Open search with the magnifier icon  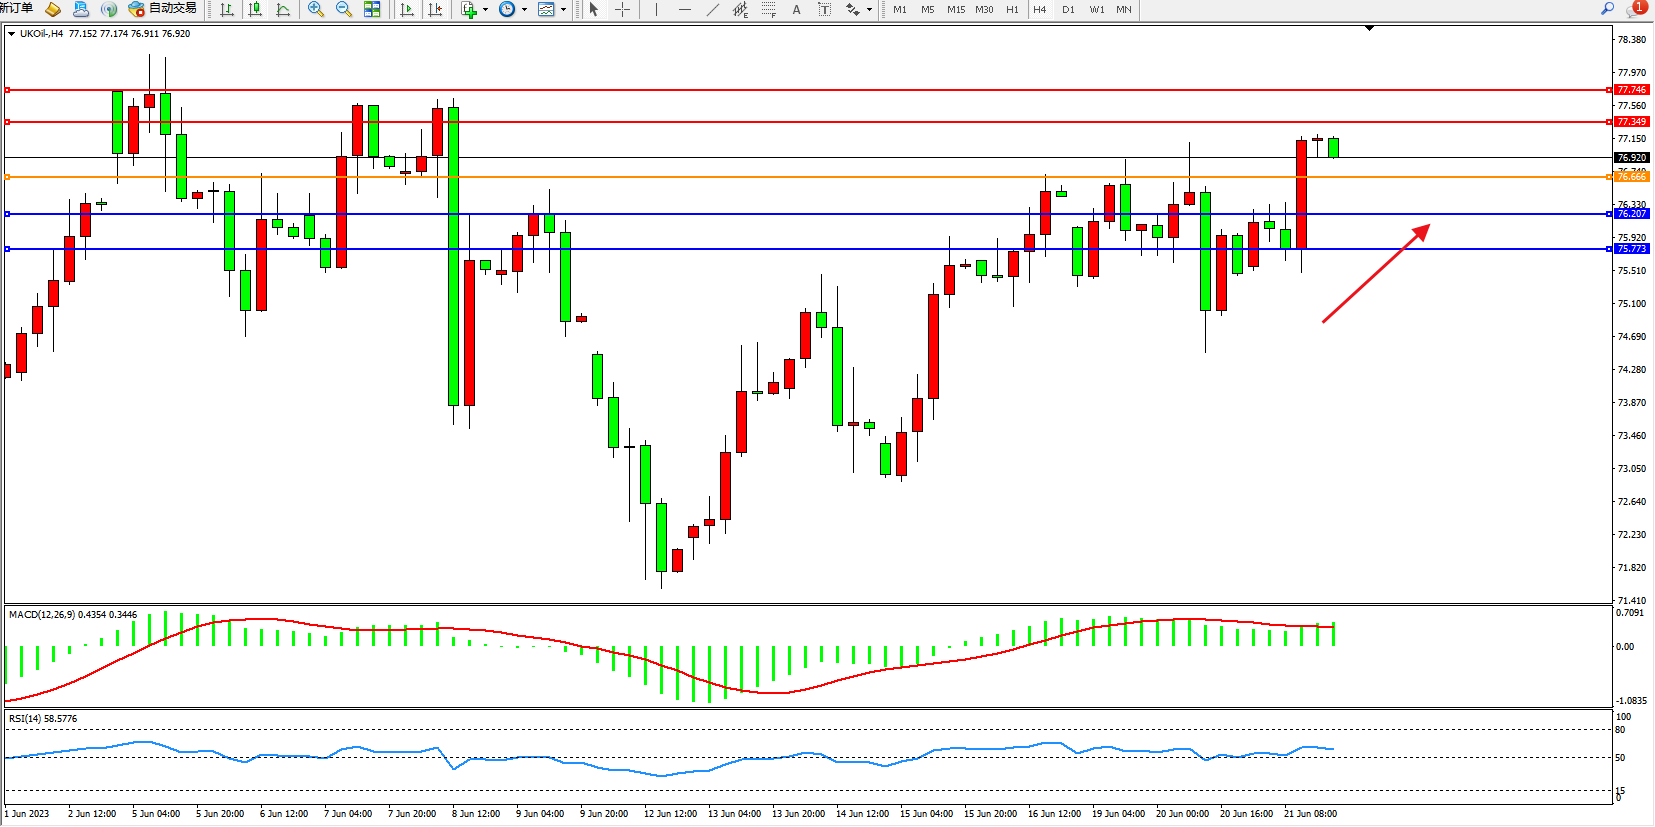coord(1608,9)
